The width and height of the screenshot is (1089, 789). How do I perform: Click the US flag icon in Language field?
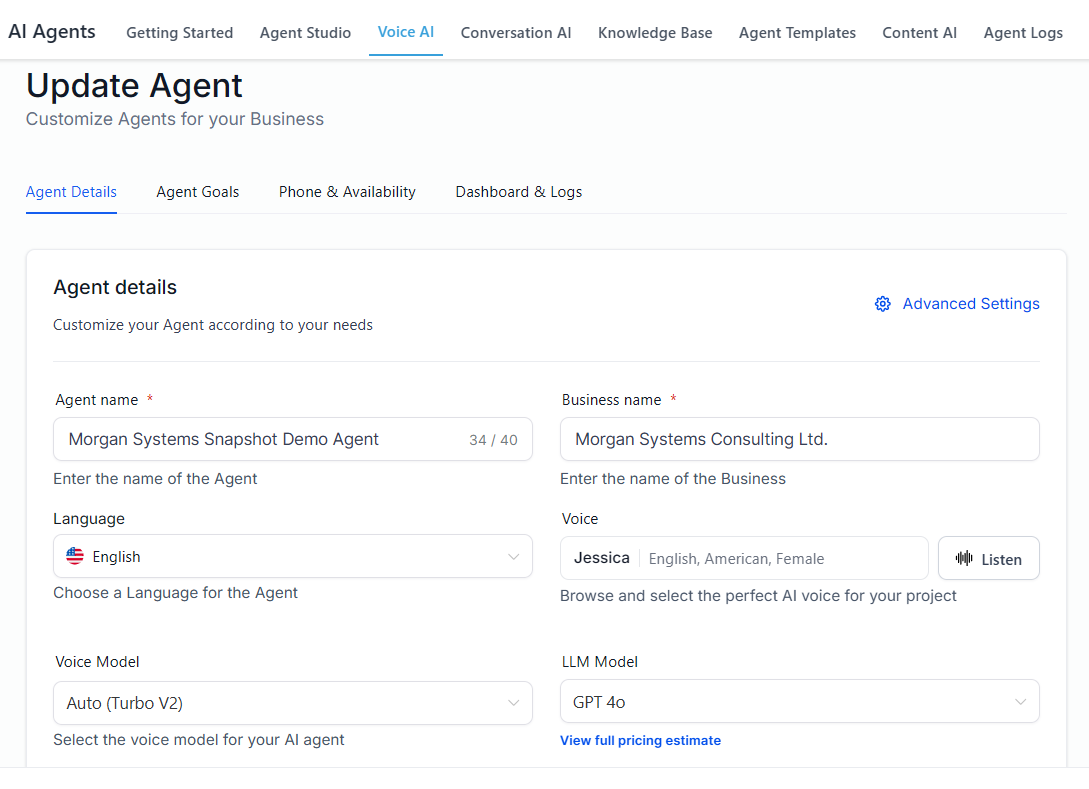click(75, 556)
